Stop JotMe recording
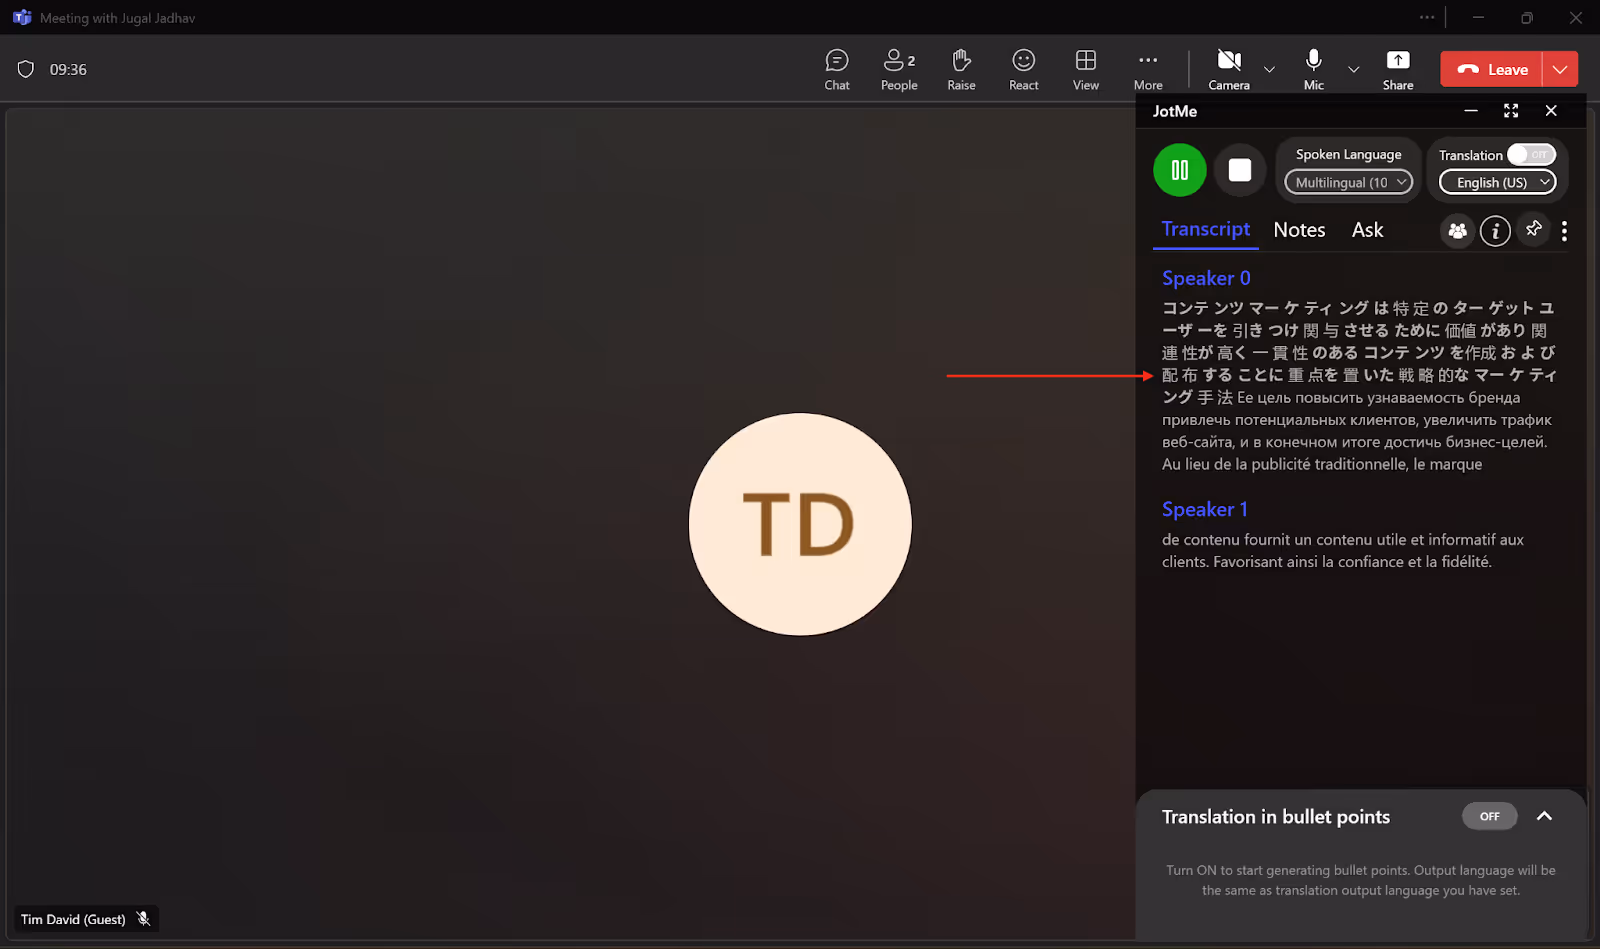Image resolution: width=1600 pixels, height=949 pixels. tap(1240, 170)
